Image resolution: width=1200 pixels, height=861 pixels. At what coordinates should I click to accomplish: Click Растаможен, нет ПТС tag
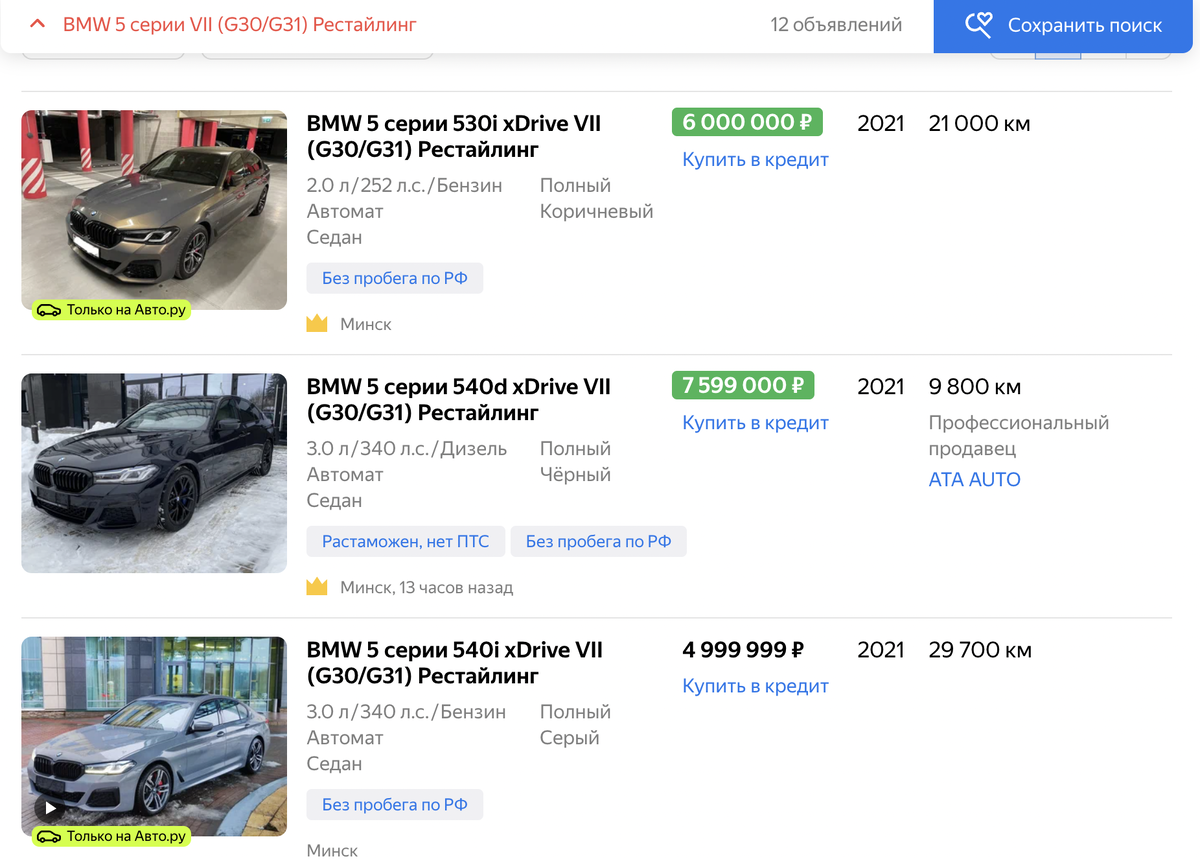point(406,541)
